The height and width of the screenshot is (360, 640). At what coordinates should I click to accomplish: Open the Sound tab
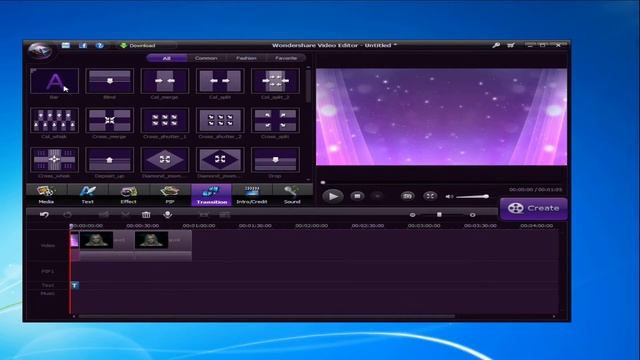pyautogui.click(x=292, y=195)
